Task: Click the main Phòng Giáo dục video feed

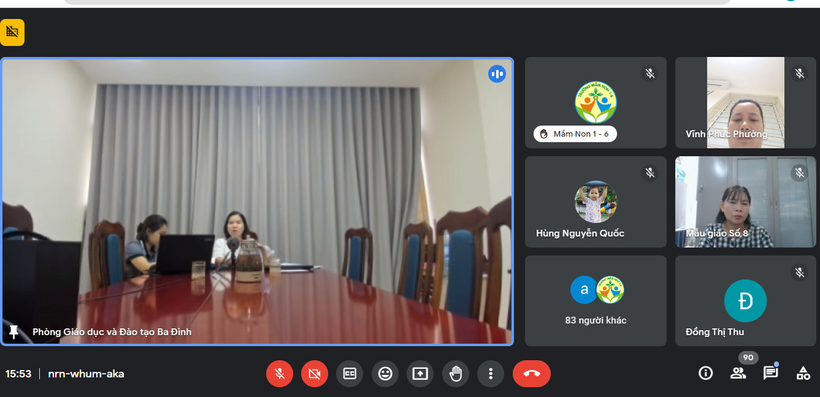Action: [x=257, y=201]
